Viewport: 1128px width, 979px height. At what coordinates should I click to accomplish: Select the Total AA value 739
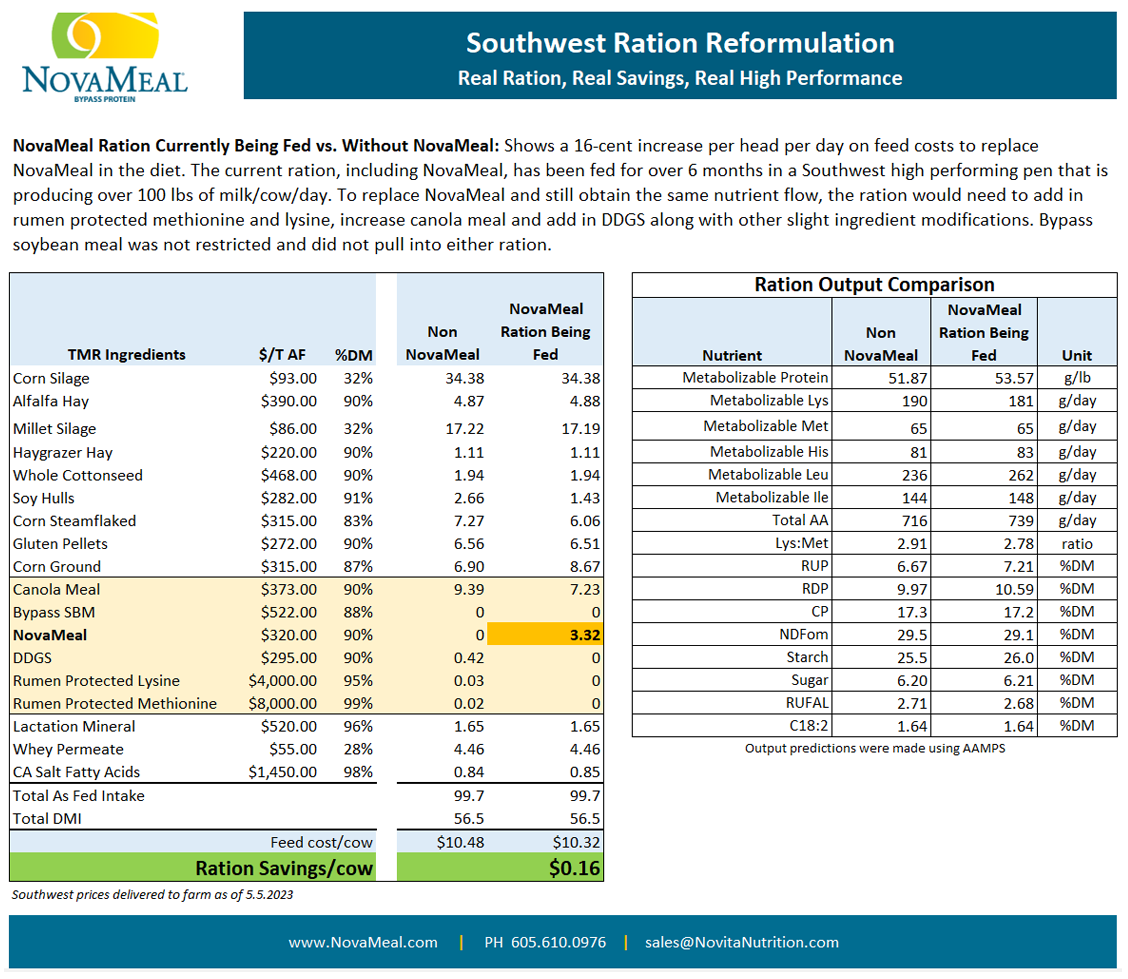pyautogui.click(x=1021, y=521)
